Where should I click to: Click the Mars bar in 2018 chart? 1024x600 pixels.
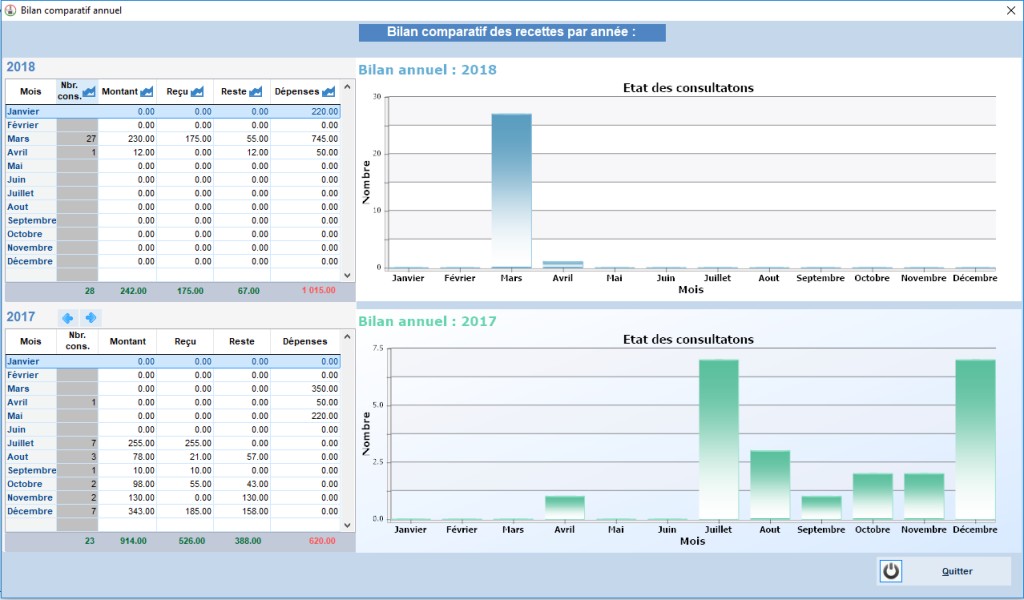coord(511,190)
